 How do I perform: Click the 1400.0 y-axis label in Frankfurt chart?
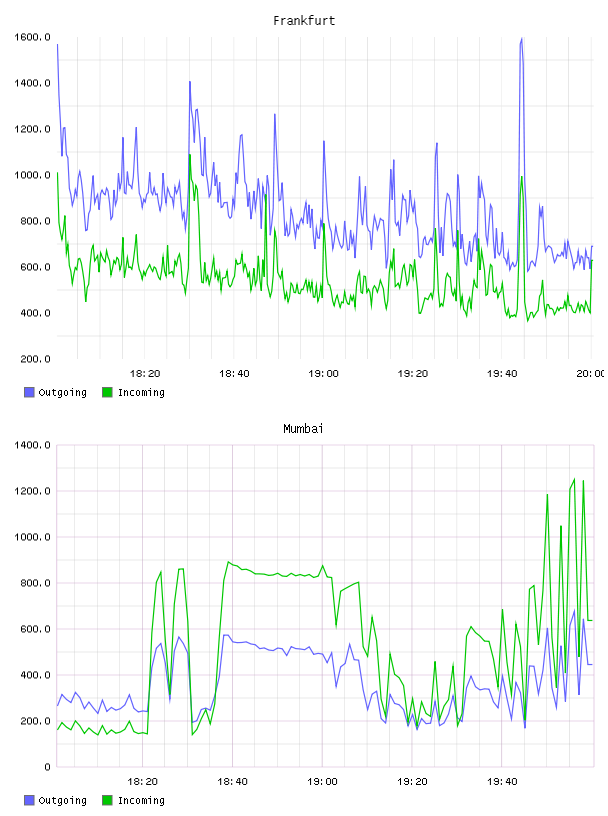pos(32,83)
